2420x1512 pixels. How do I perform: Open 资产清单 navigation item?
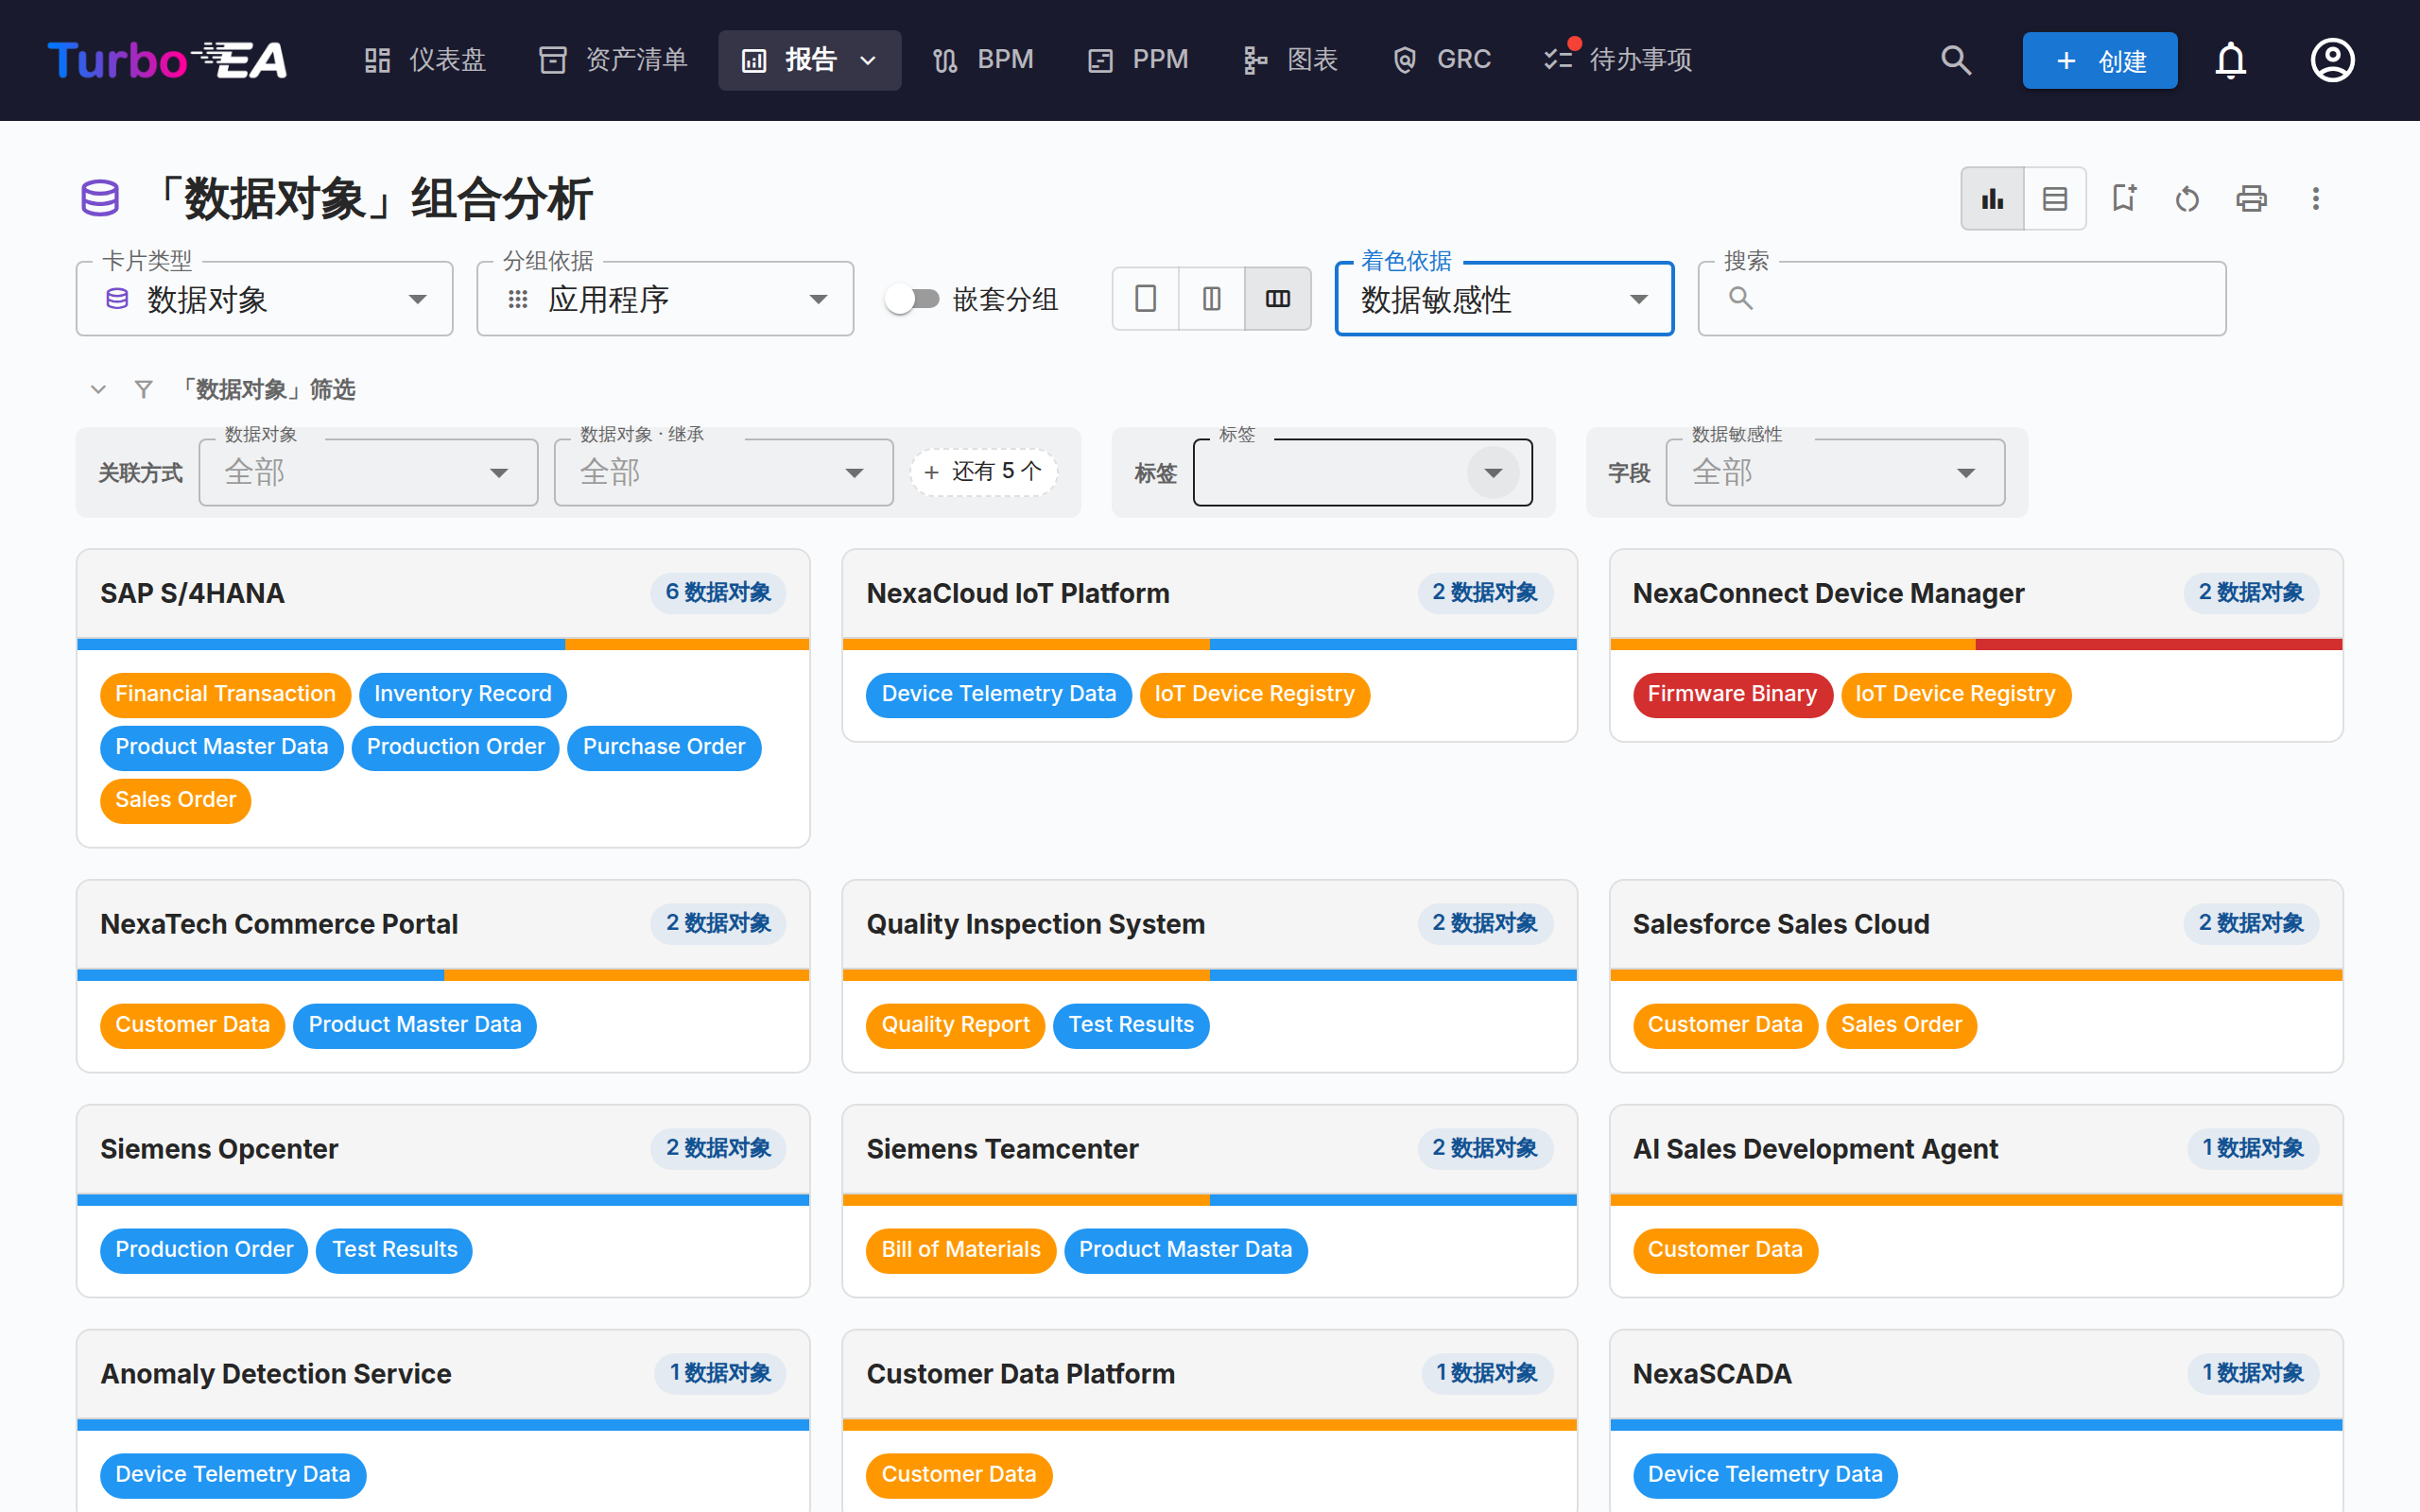[x=613, y=60]
